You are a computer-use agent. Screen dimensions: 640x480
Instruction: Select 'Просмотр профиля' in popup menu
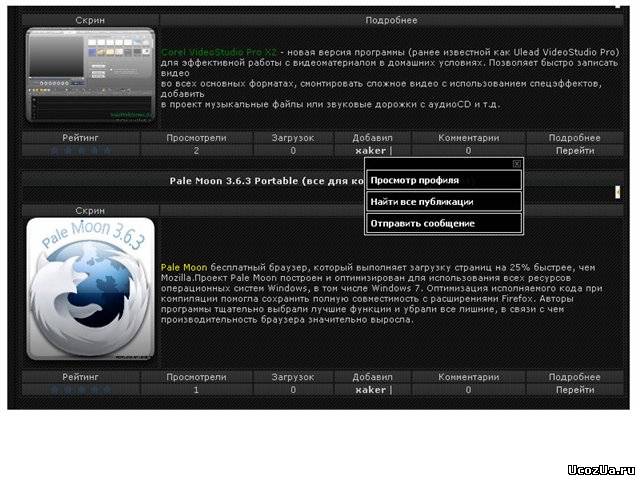443,181
